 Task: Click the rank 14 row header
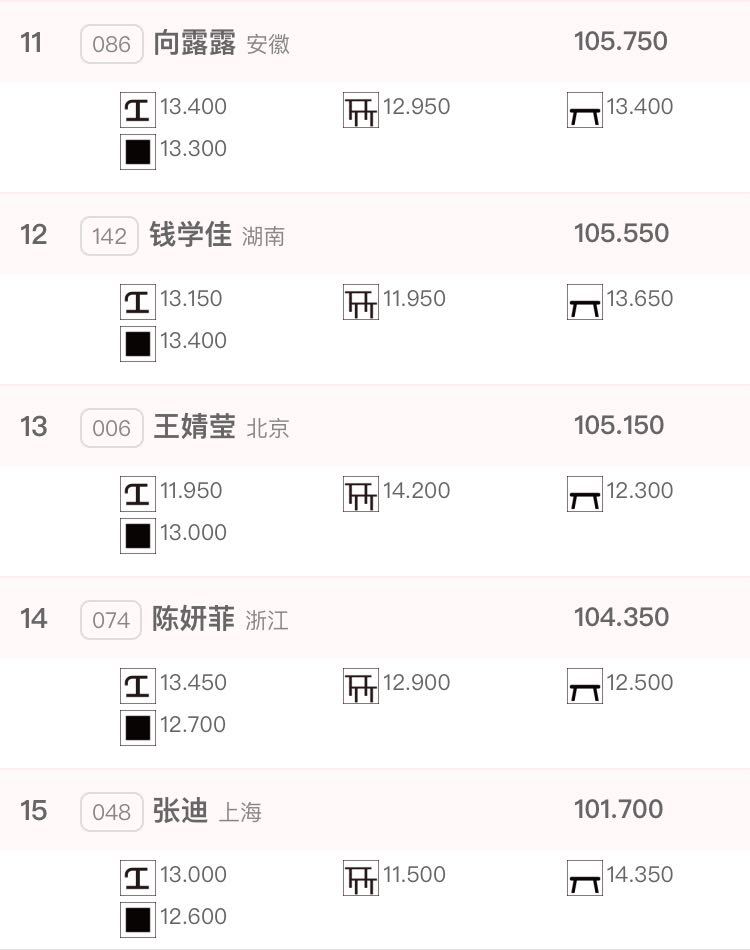point(375,618)
